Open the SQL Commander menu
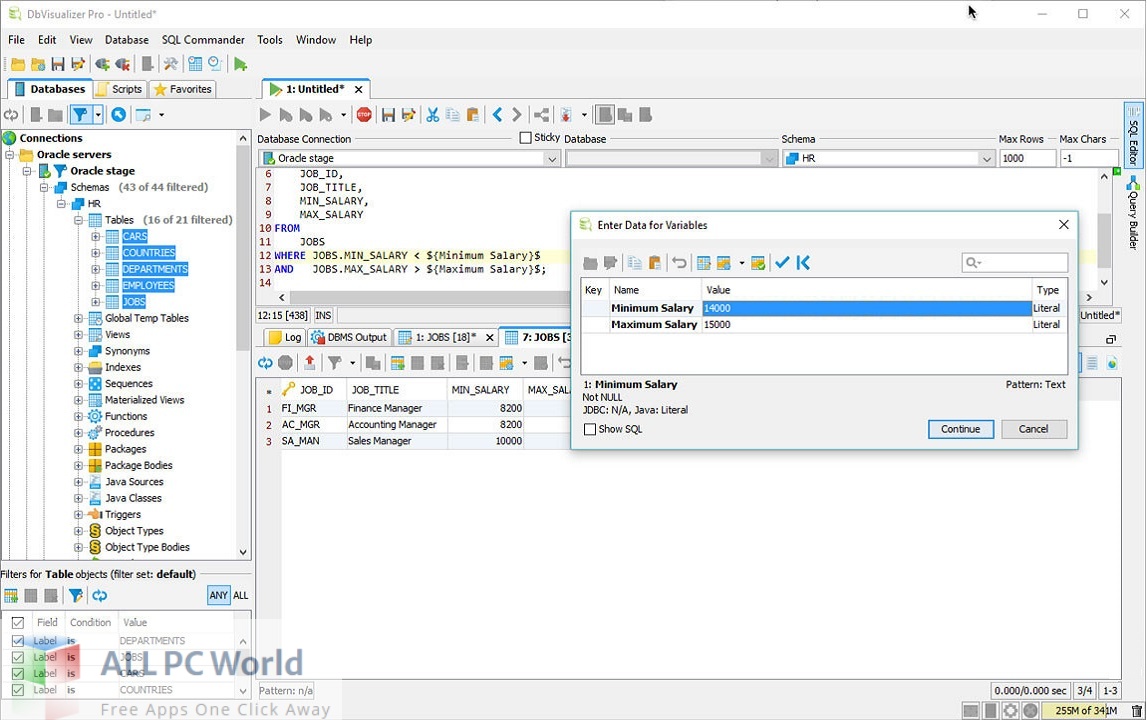The image size is (1147, 720). tap(203, 40)
